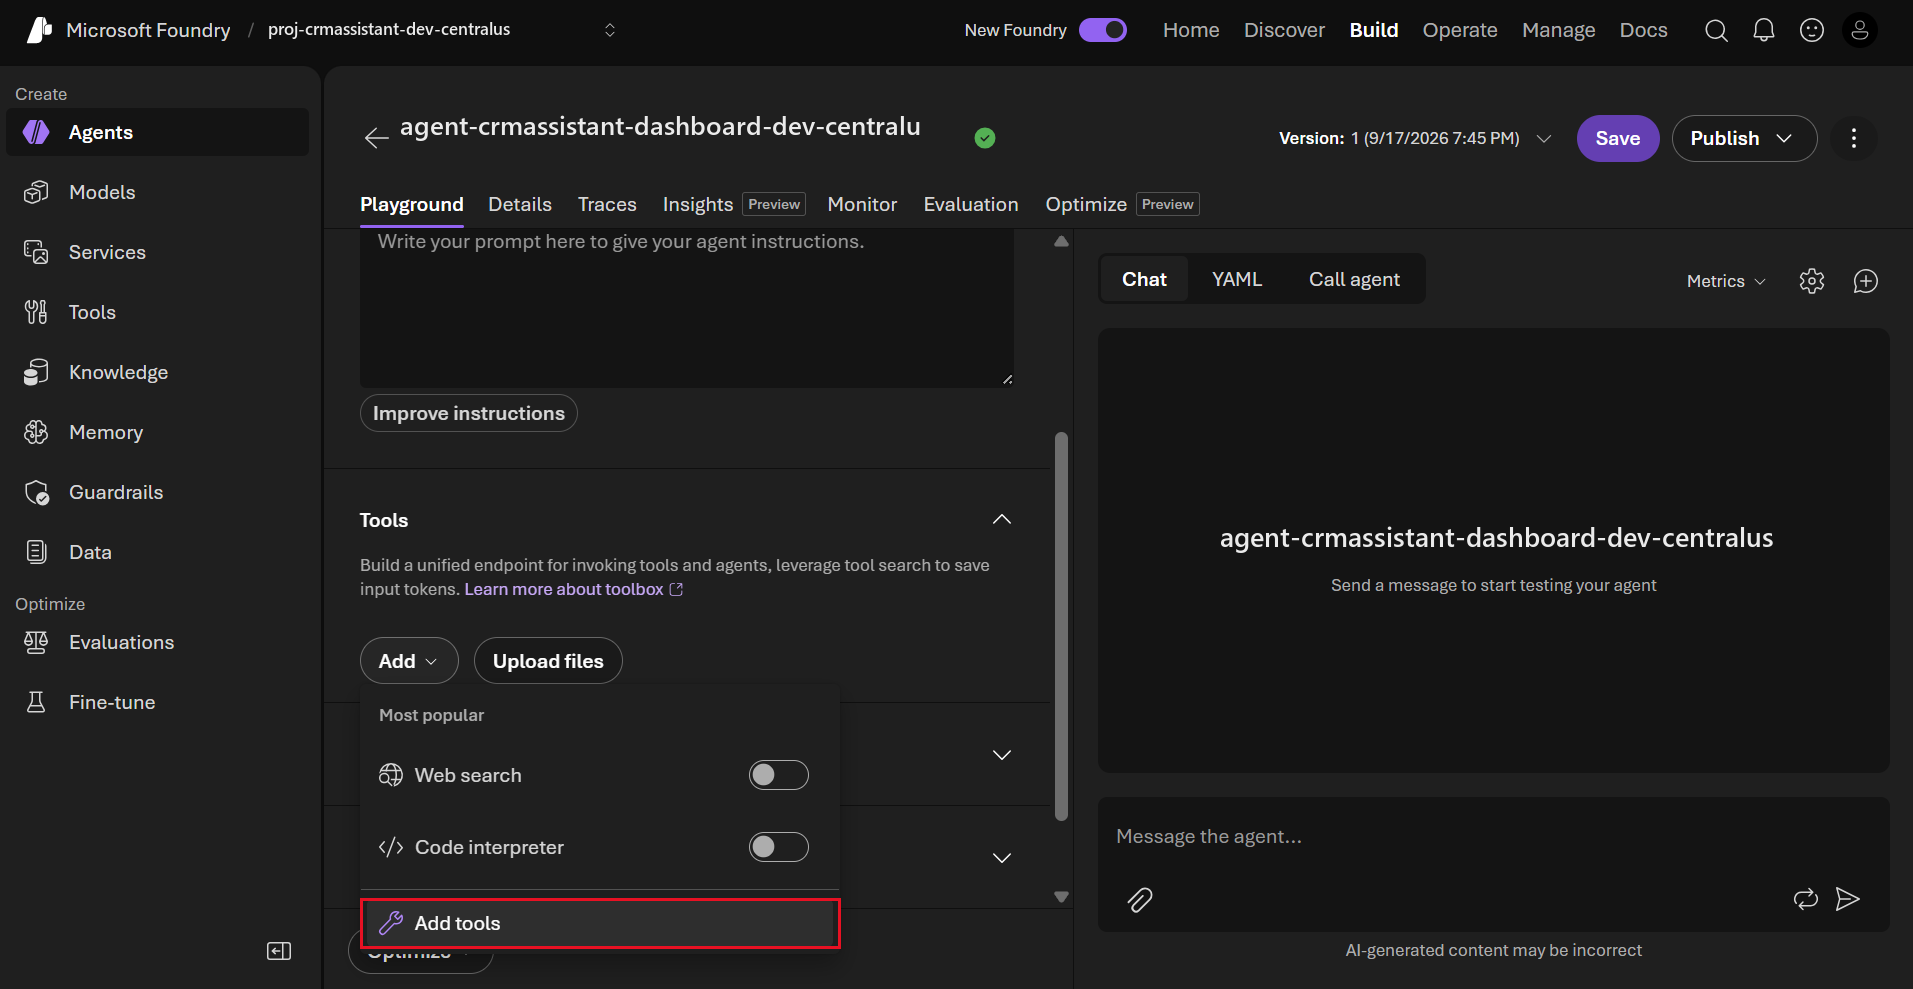Expand the section below Tools
Image resolution: width=1913 pixels, height=989 pixels.
pyautogui.click(x=1001, y=755)
